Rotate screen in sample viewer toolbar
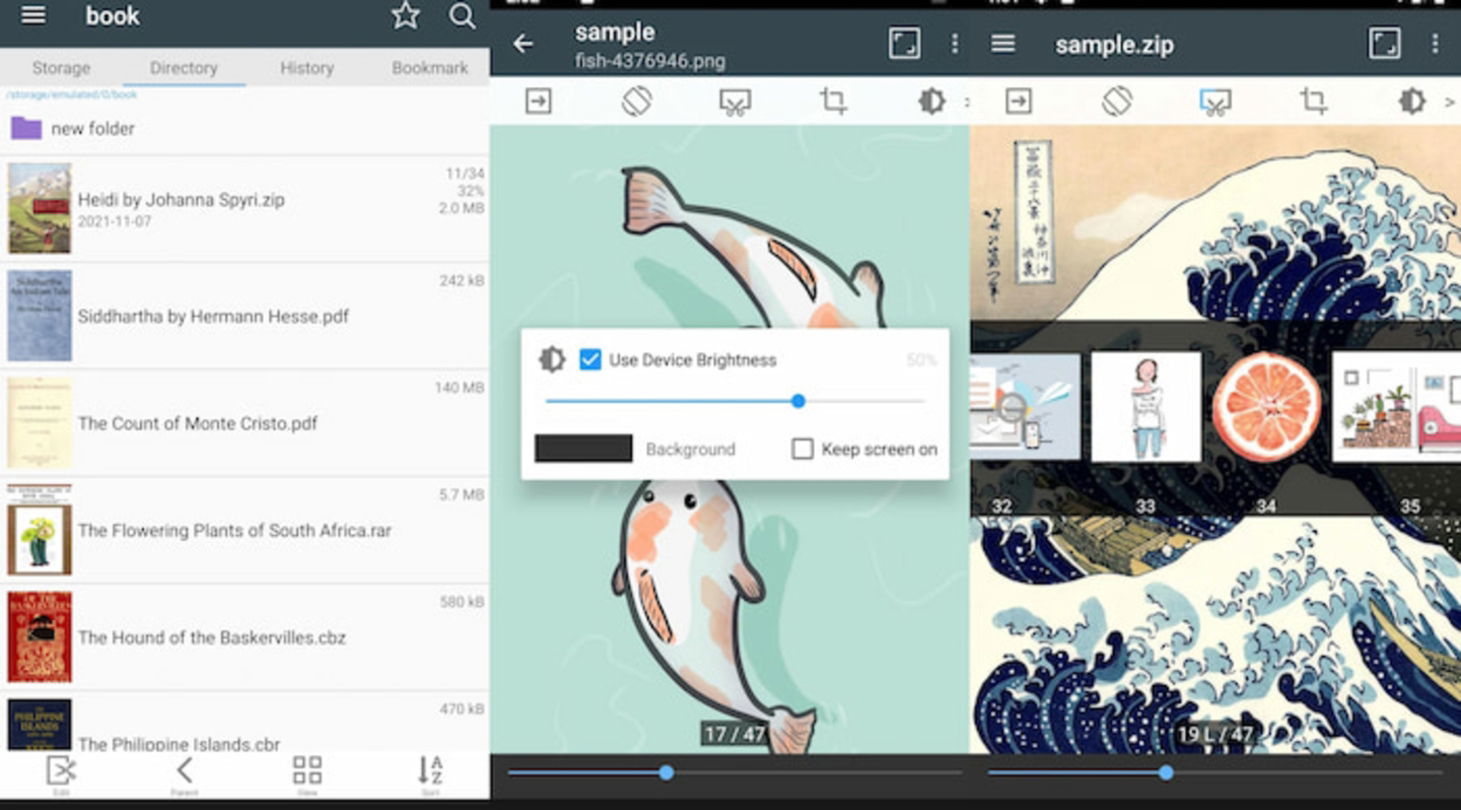The width and height of the screenshot is (1461, 810). click(x=636, y=101)
